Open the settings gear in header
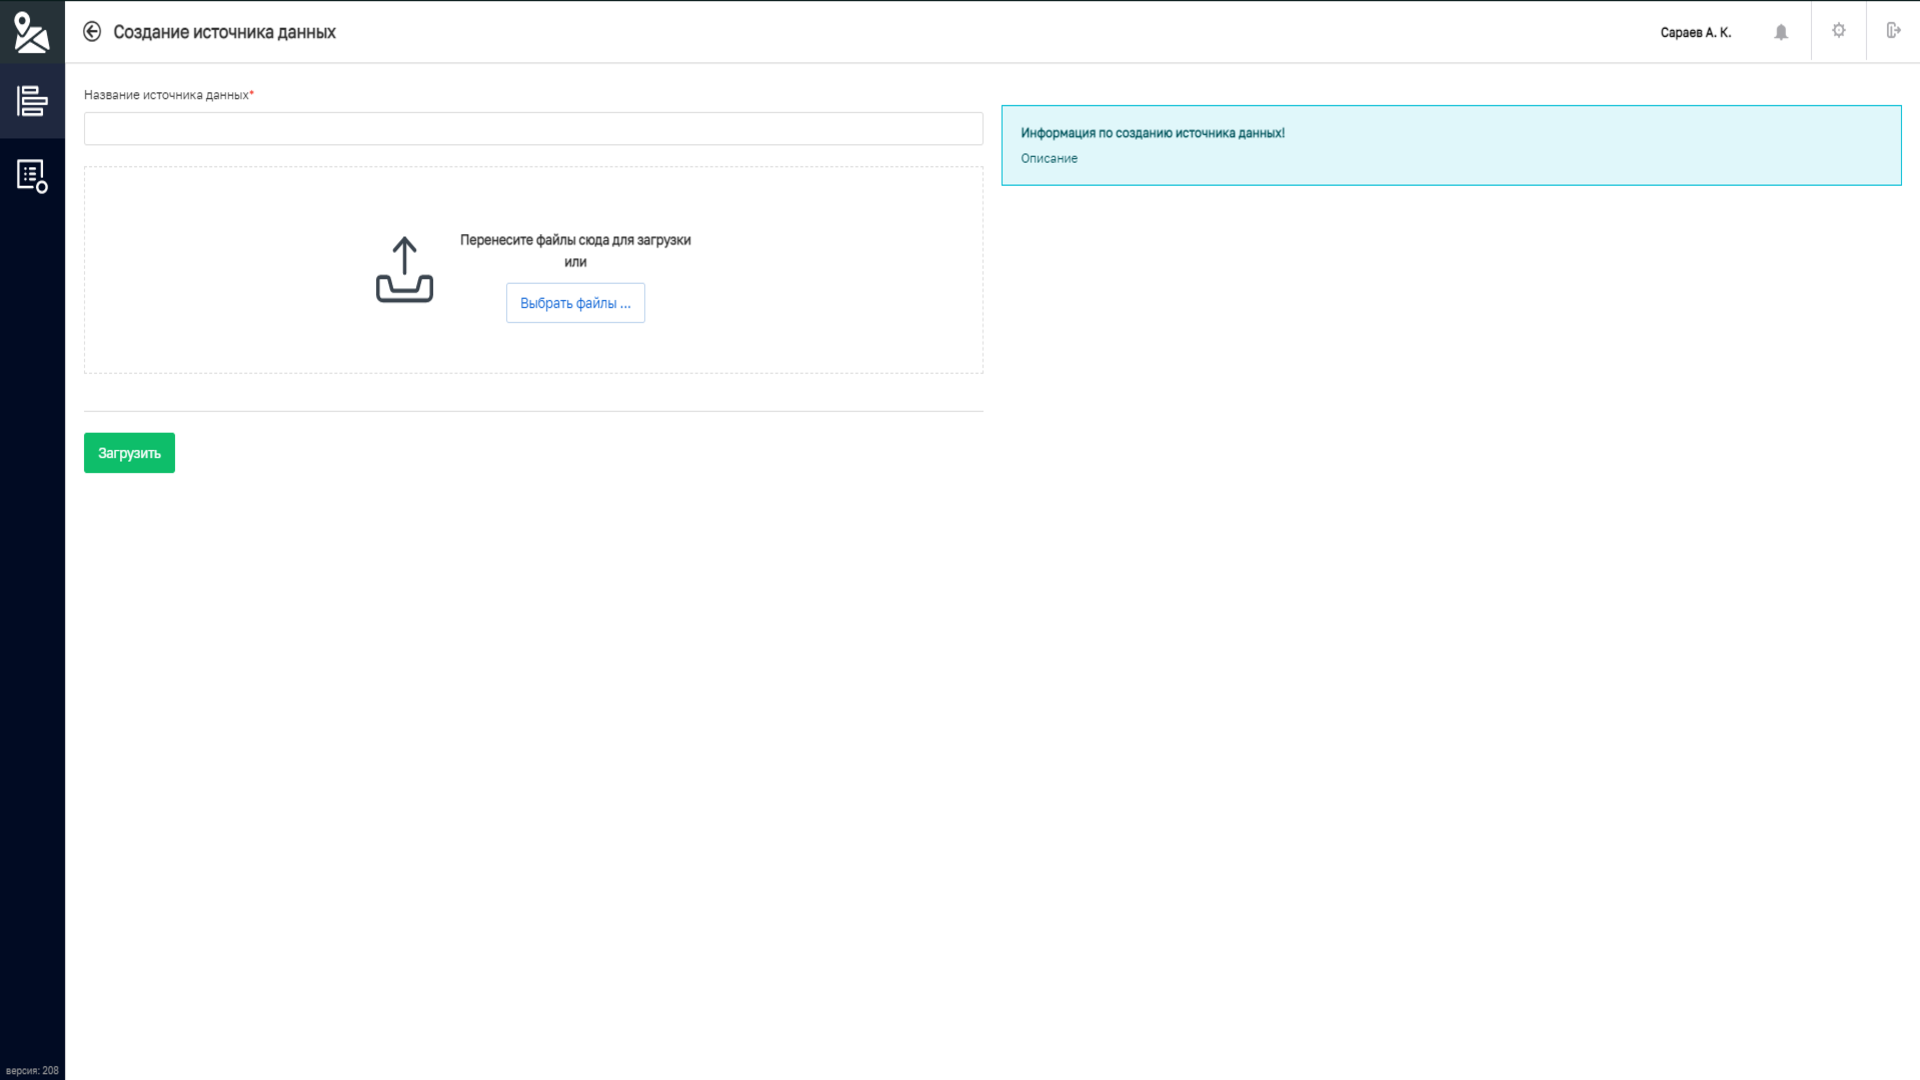Screen dimensions: 1920x1080 pyautogui.click(x=1839, y=31)
